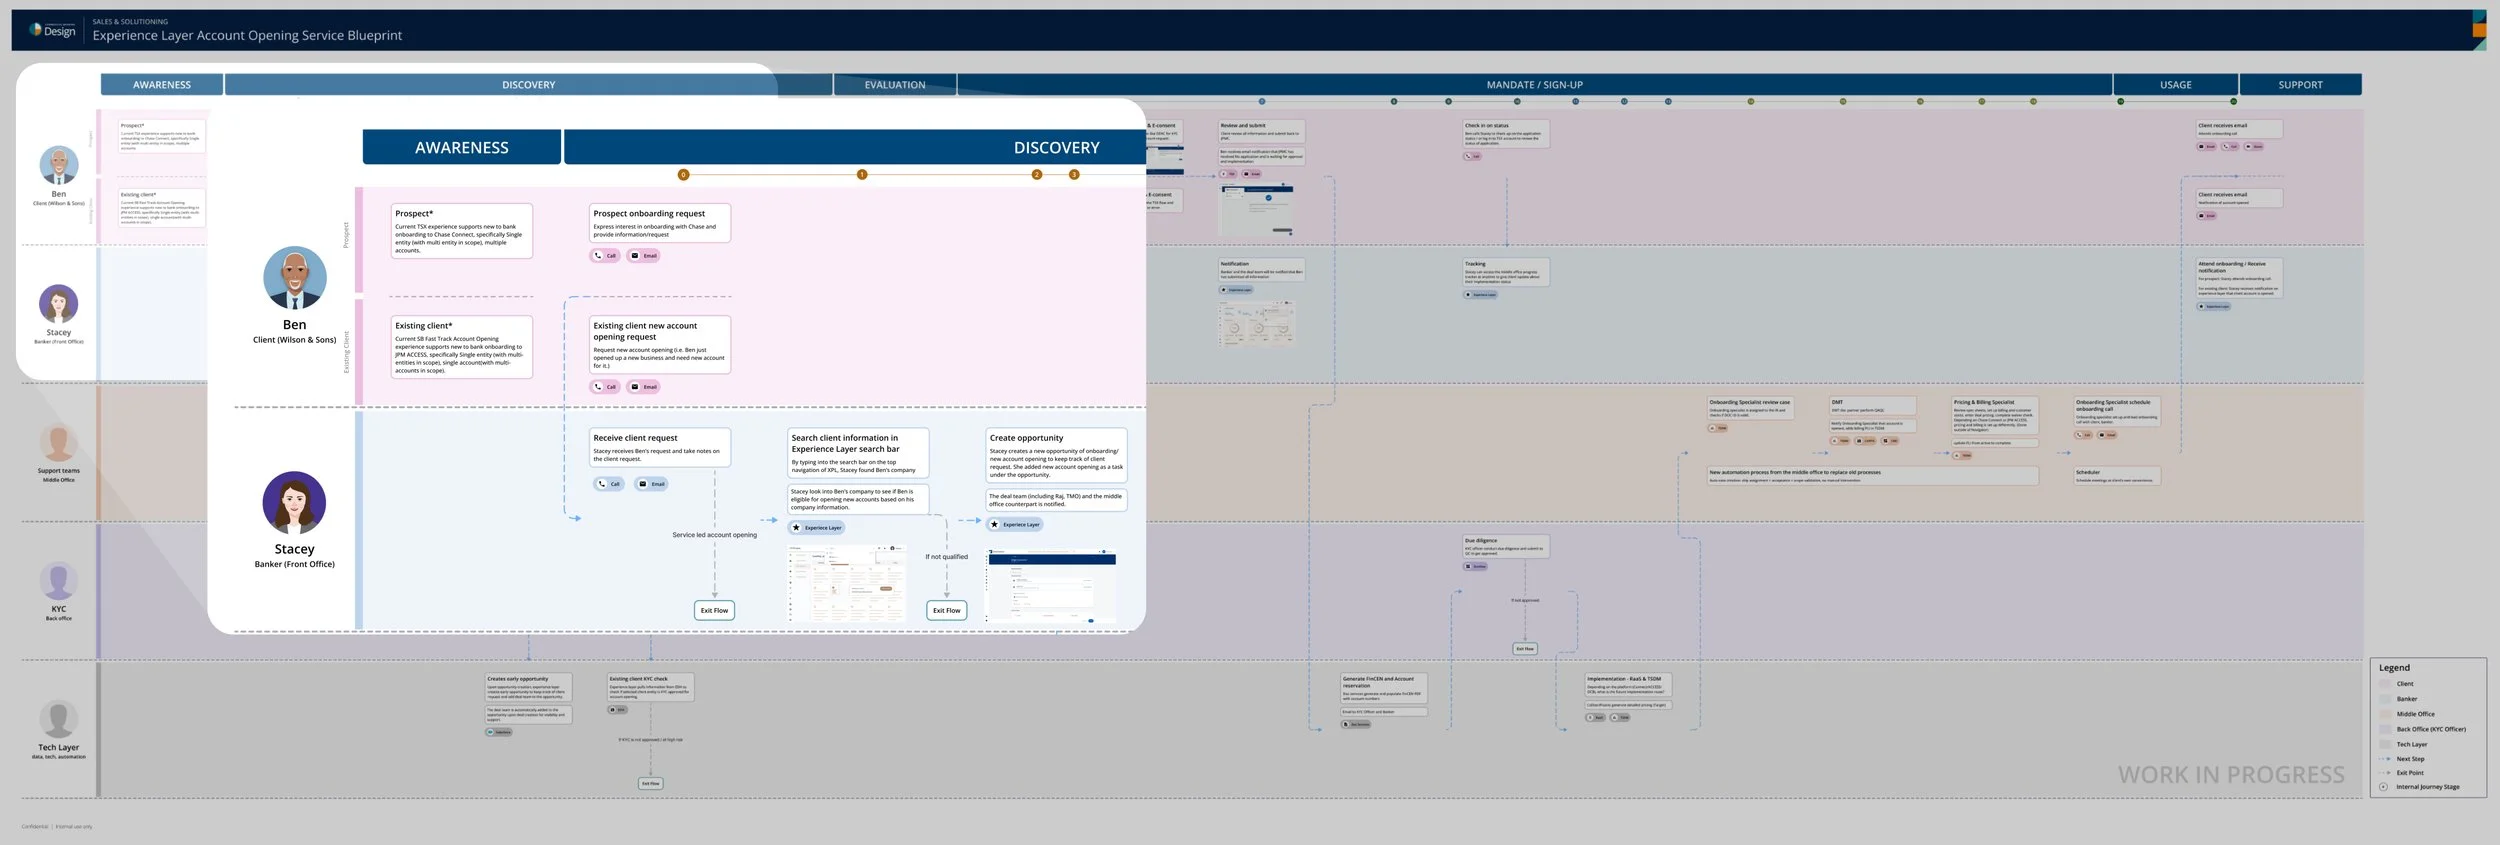Click journey stage marker 2 on the timeline
The width and height of the screenshot is (2500, 845).
pyautogui.click(x=1037, y=175)
